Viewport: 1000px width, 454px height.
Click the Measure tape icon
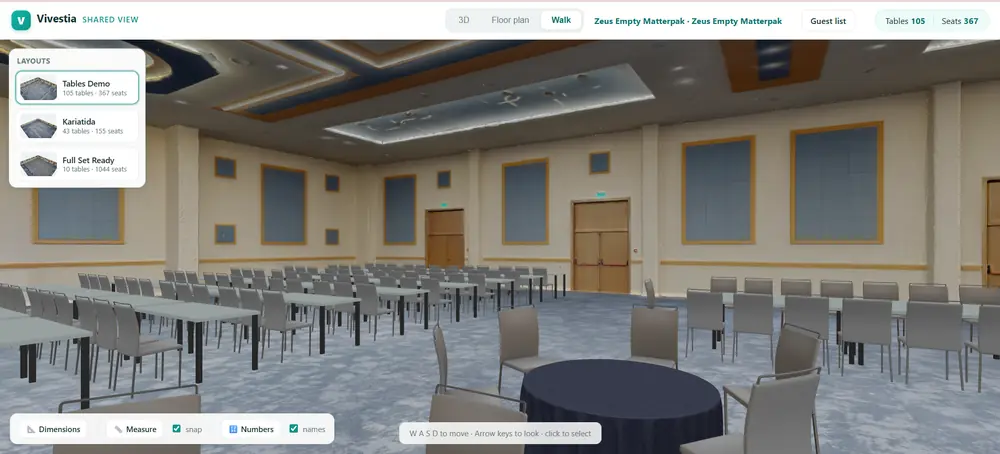pyautogui.click(x=118, y=429)
